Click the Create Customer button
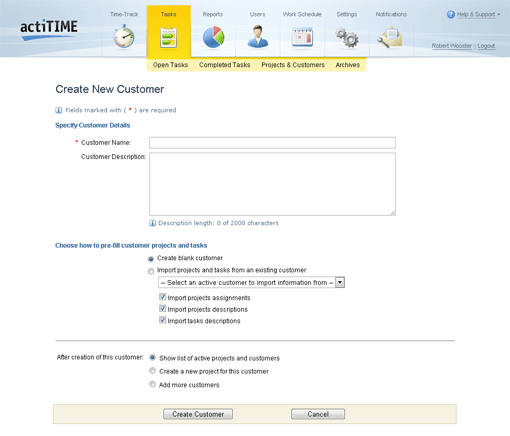Image resolution: width=510 pixels, height=436 pixels. tap(198, 414)
